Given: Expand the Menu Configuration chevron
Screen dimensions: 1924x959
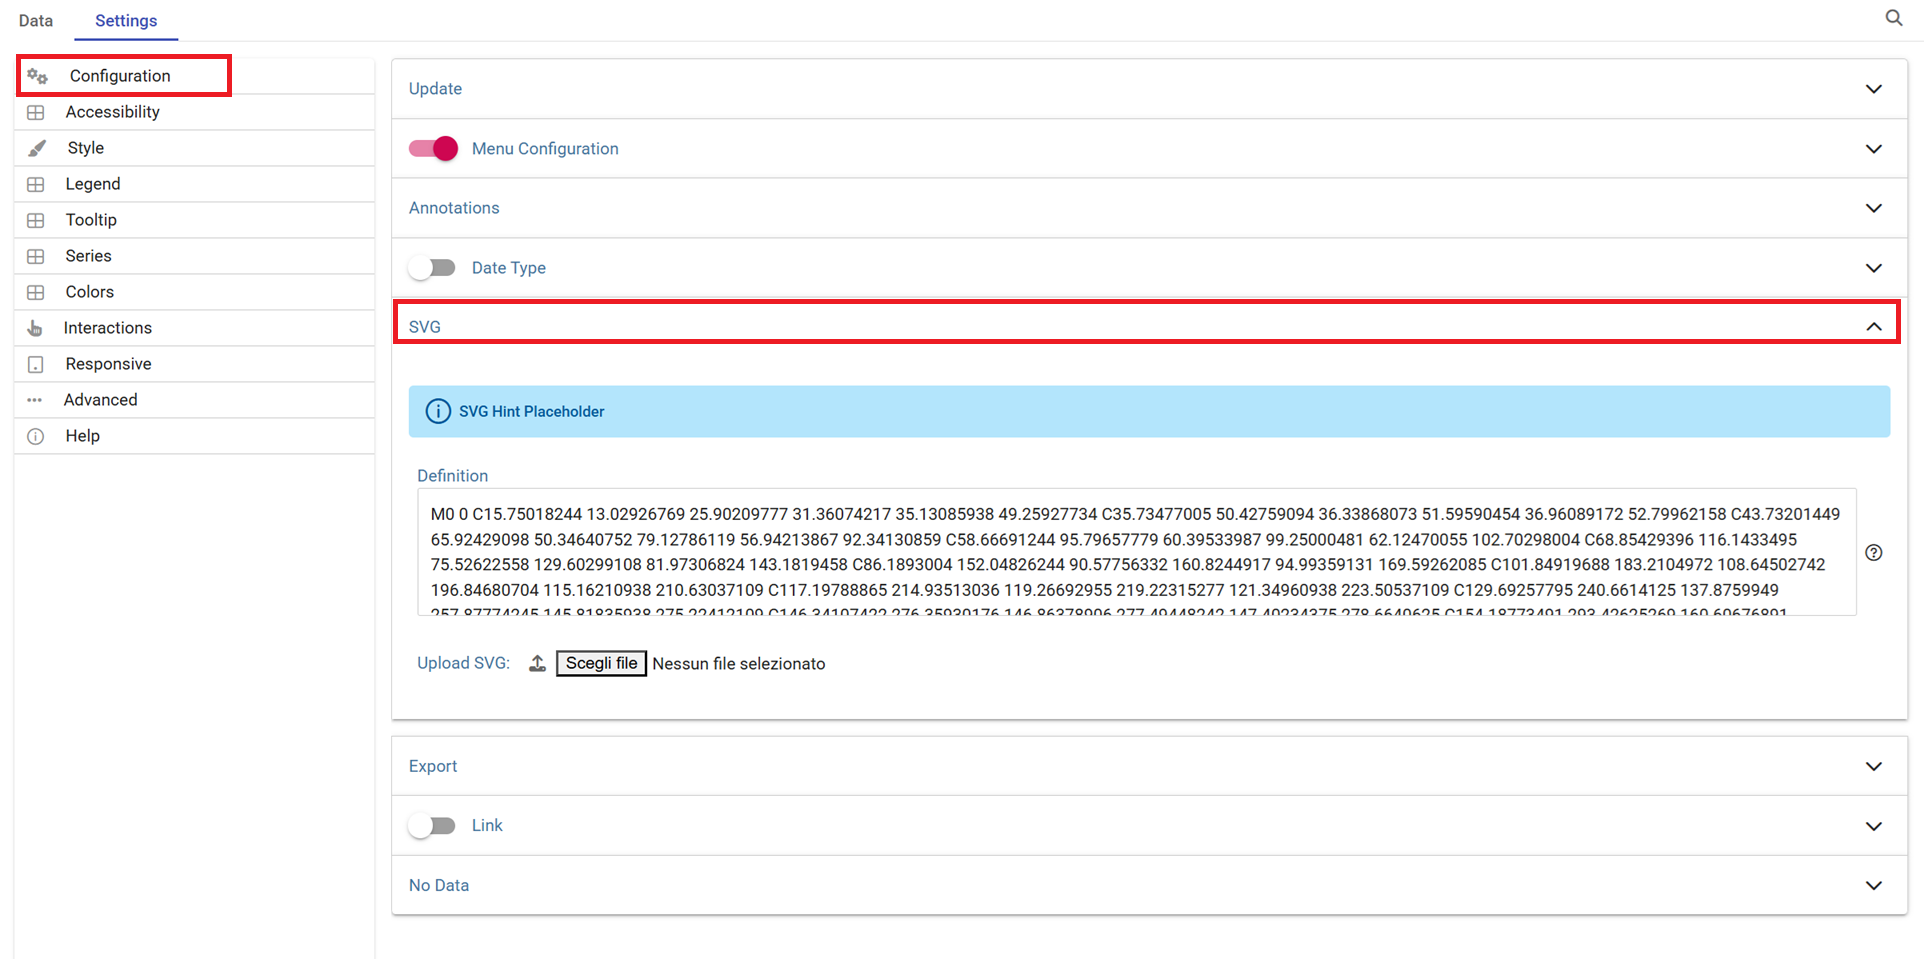Looking at the screenshot, I should (1874, 149).
